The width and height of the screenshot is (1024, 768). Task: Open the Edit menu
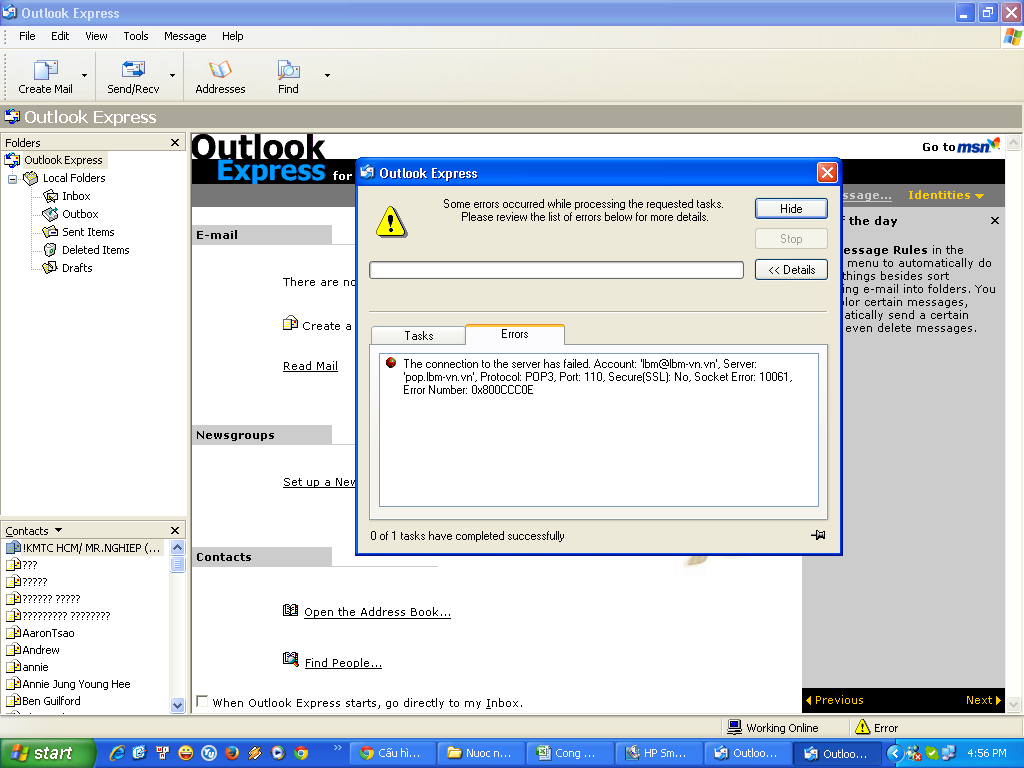60,36
